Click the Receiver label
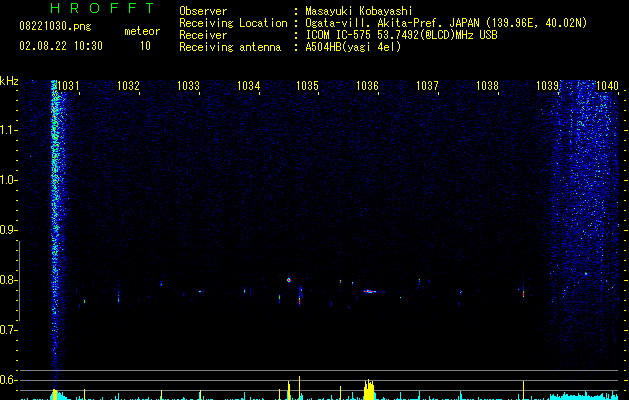The height and width of the screenshot is (400, 629). (203, 35)
